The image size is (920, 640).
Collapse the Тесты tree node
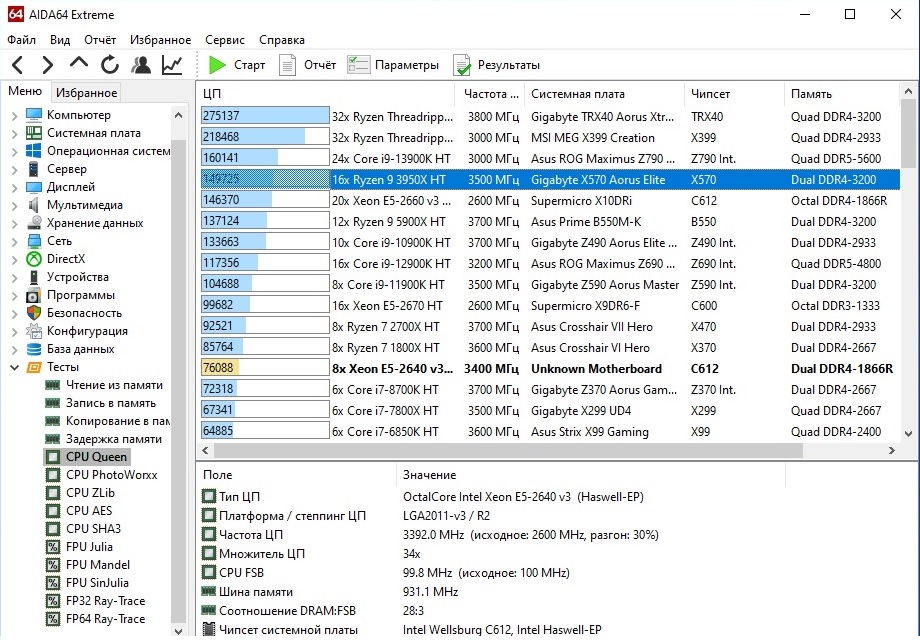point(15,368)
